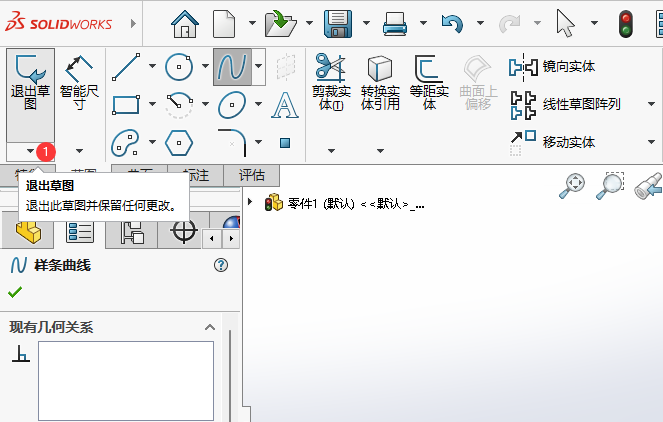Click the Select cursor arrow tool
The width and height of the screenshot is (663, 422).
[565, 24]
